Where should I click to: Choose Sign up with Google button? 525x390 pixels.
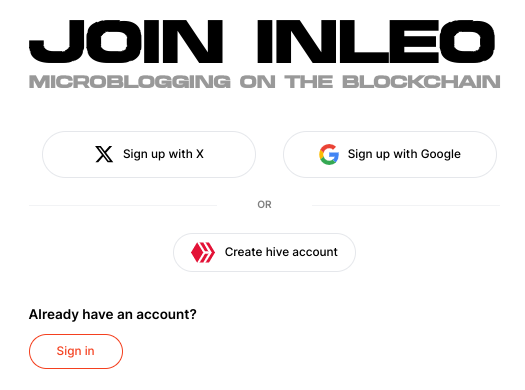click(x=390, y=154)
